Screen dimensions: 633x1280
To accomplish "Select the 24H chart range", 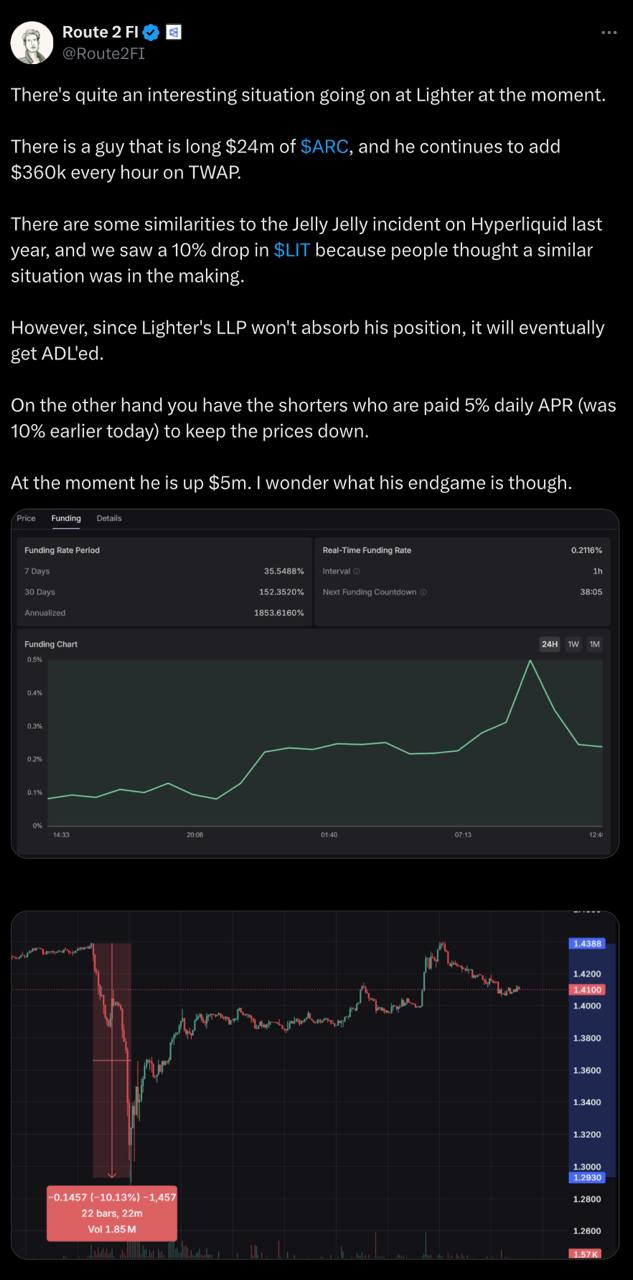I will [549, 644].
